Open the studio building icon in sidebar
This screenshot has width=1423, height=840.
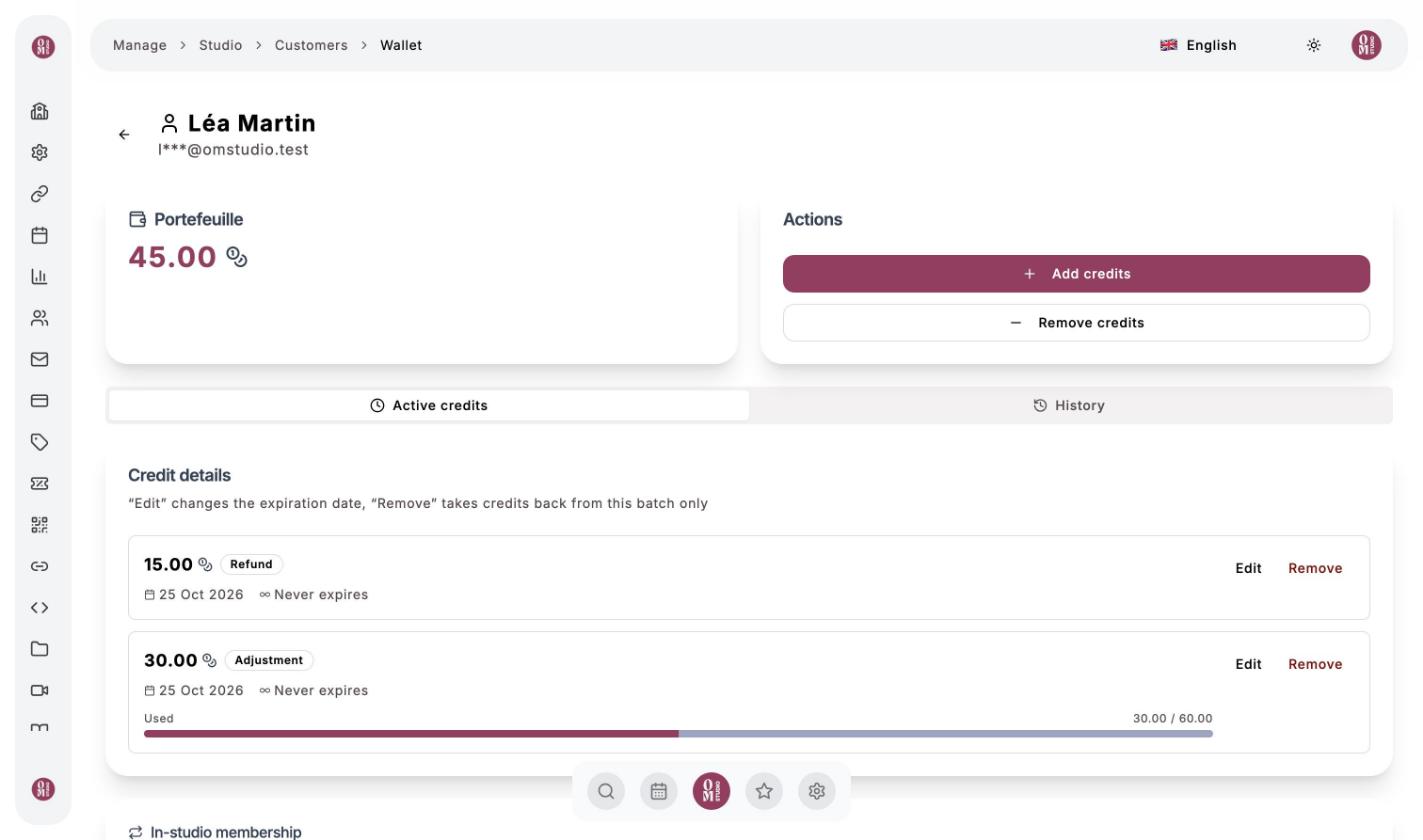click(40, 111)
